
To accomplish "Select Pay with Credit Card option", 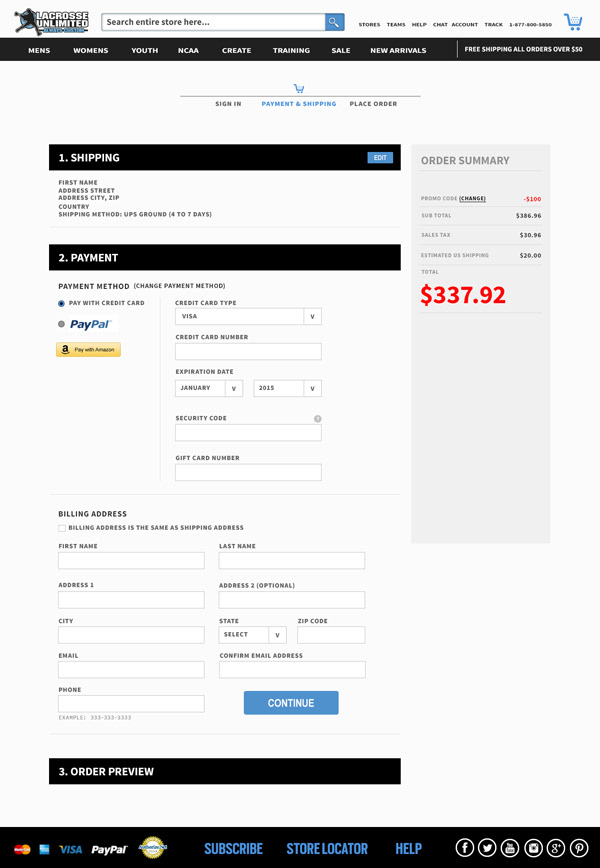I will click(x=61, y=303).
